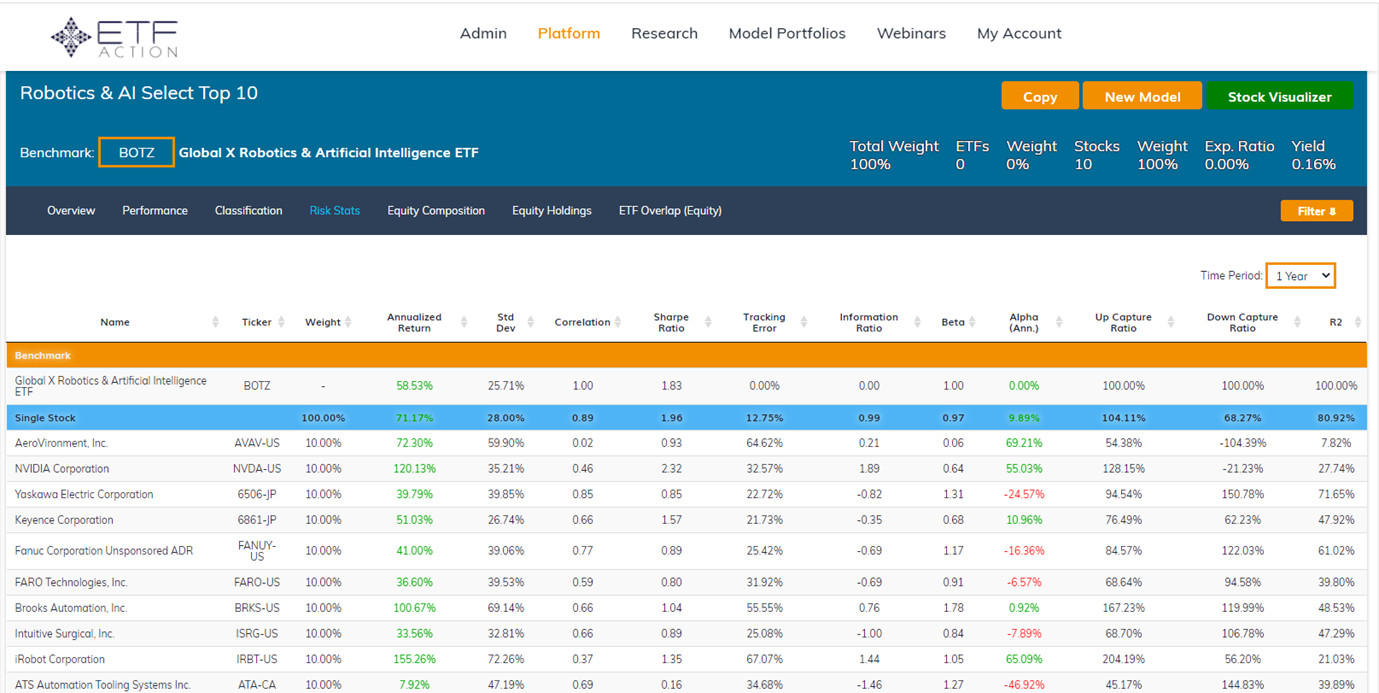The width and height of the screenshot is (1379, 693).
Task: Click the Filter button
Action: pyautogui.click(x=1316, y=211)
